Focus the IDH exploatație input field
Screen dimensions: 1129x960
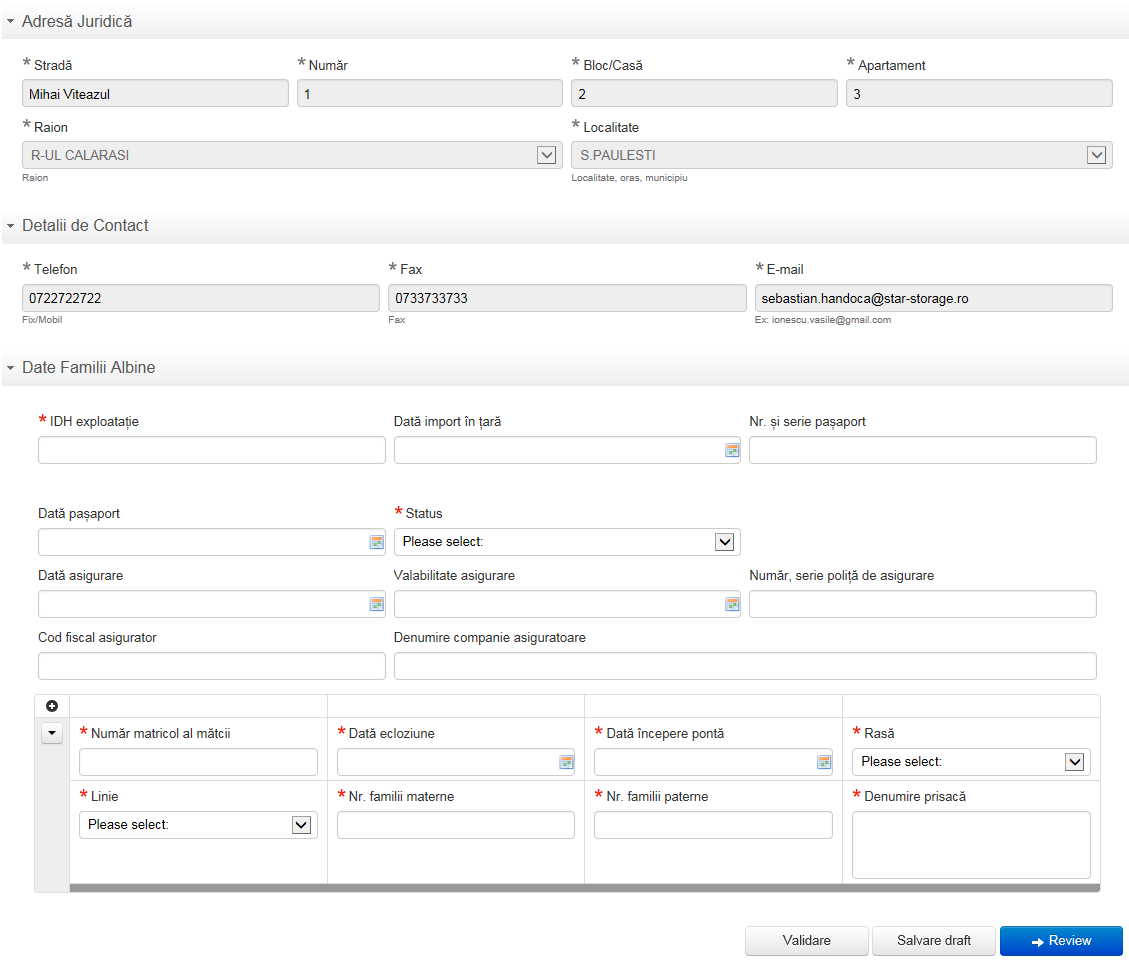[211, 451]
